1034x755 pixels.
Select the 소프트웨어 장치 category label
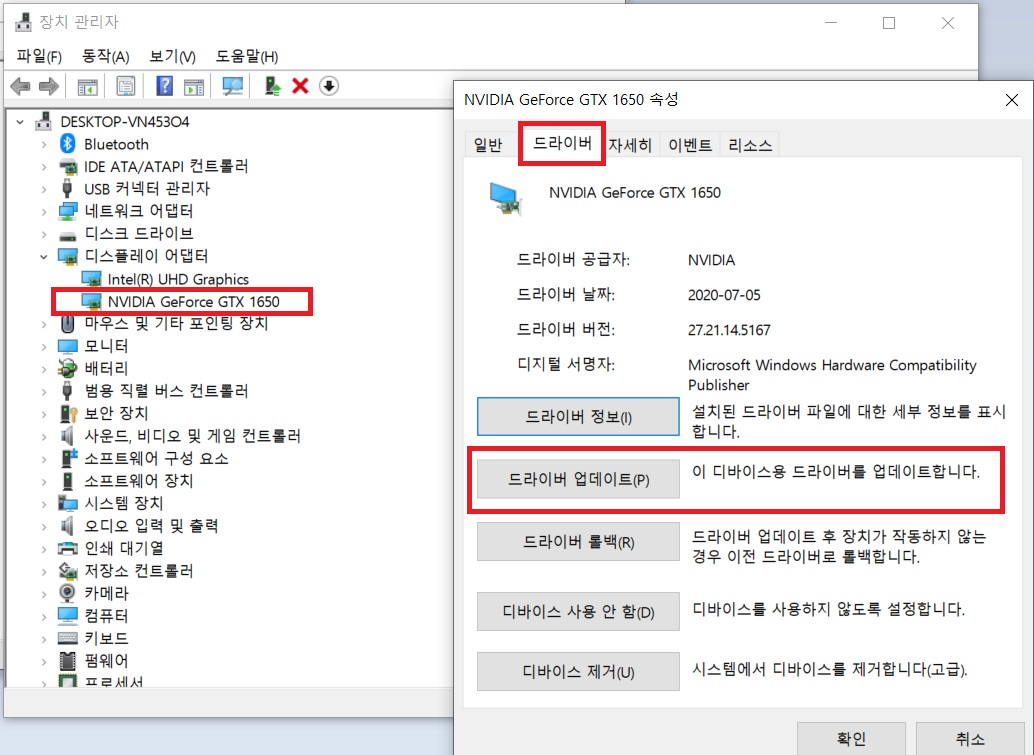click(138, 480)
